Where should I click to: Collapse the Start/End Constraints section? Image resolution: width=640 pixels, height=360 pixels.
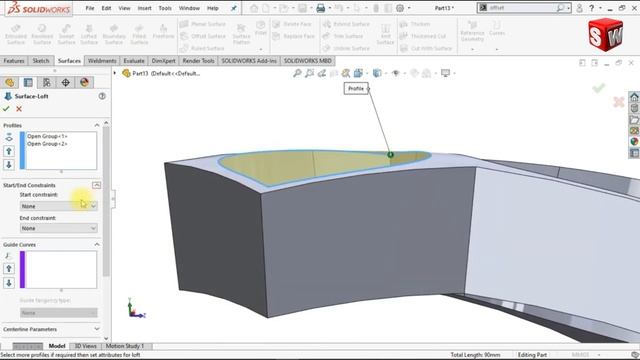tap(96, 185)
